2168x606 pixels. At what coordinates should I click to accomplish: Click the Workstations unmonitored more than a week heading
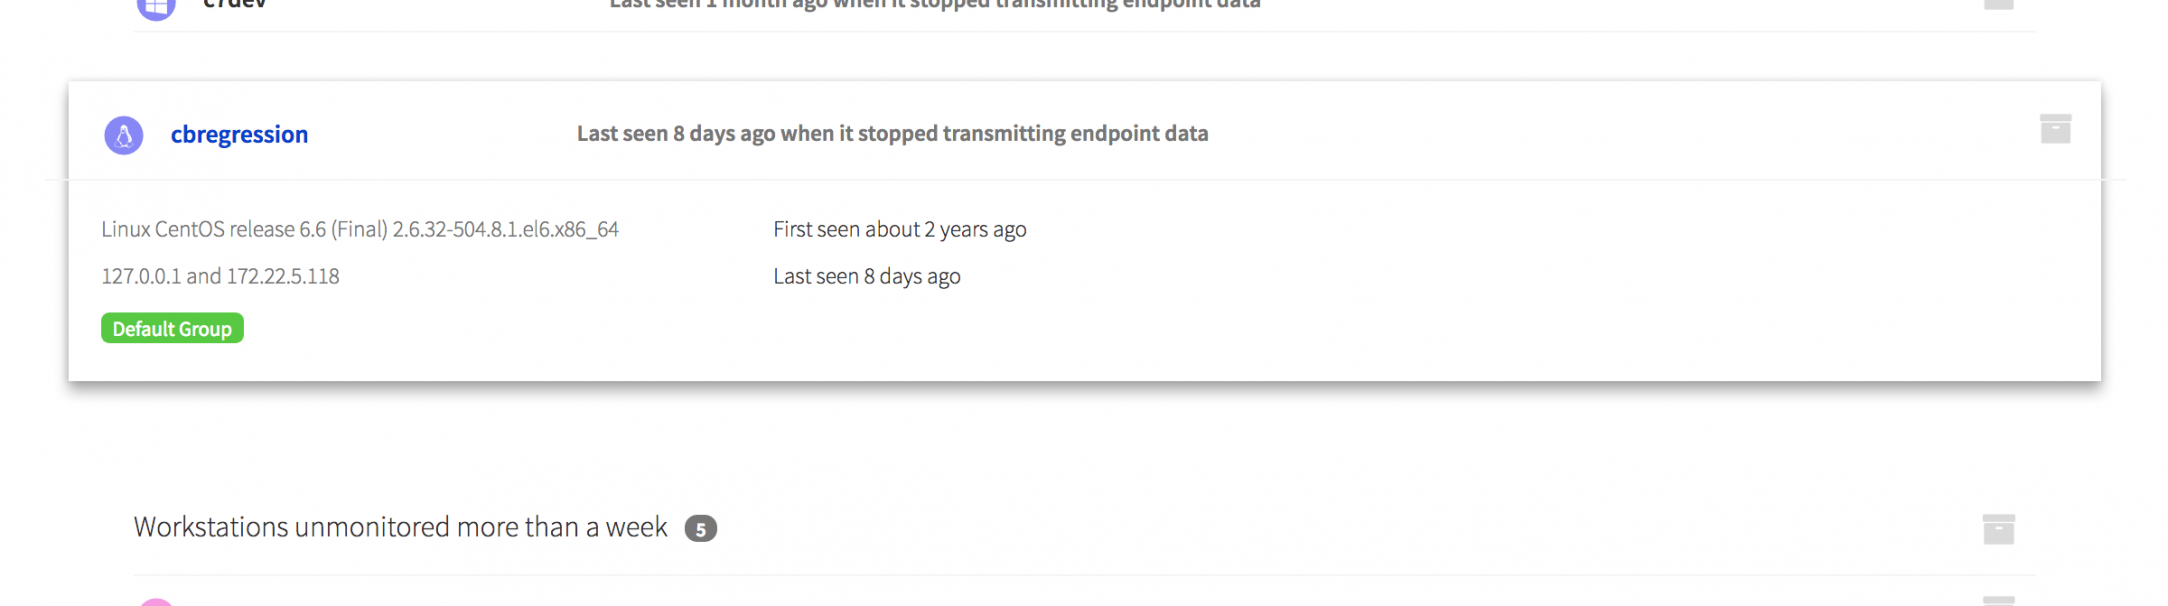point(400,527)
